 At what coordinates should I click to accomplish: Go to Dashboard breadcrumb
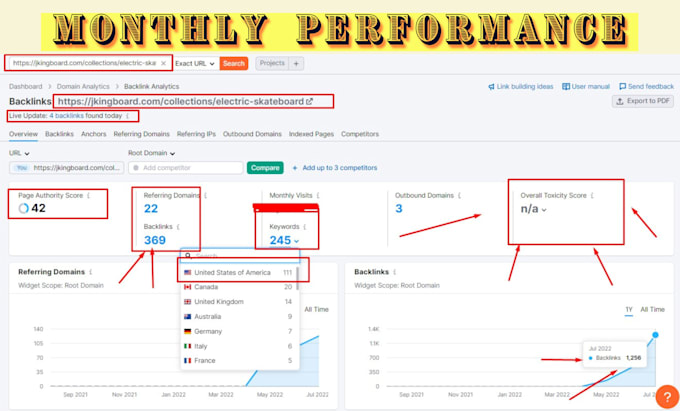(26, 86)
